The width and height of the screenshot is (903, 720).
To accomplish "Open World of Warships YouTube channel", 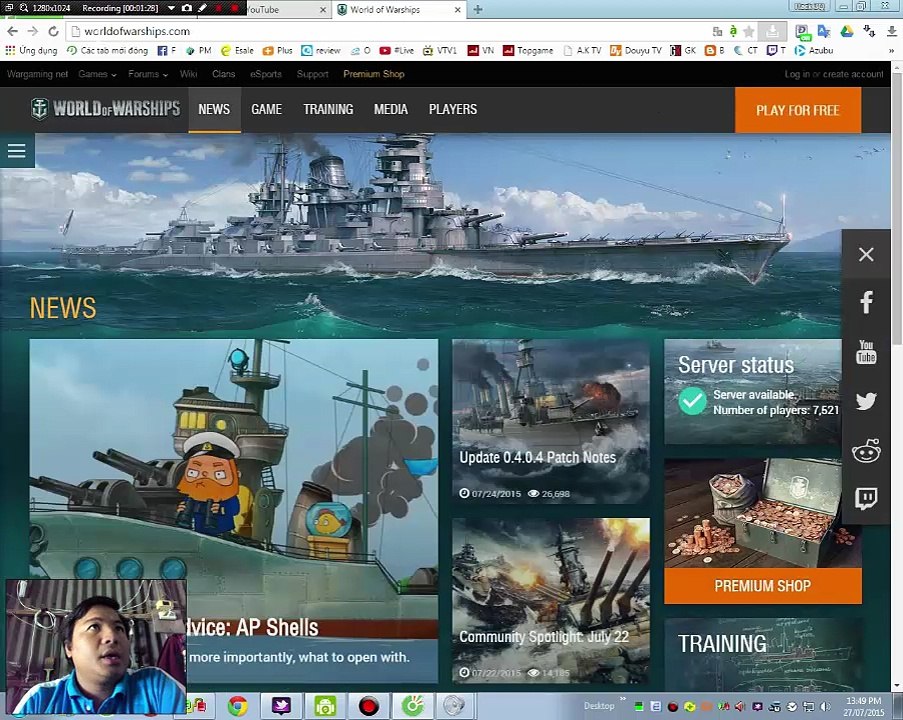I will pos(866,351).
